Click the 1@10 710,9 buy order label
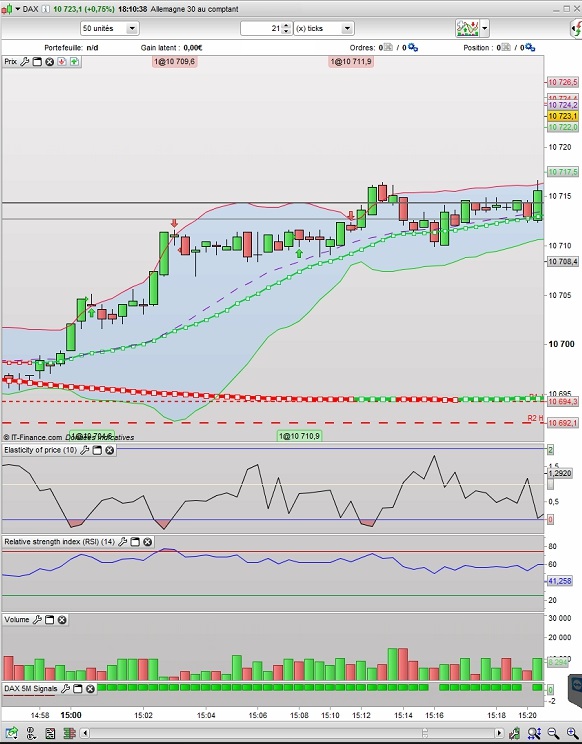Viewport: 582px width, 744px height. pyautogui.click(x=299, y=436)
